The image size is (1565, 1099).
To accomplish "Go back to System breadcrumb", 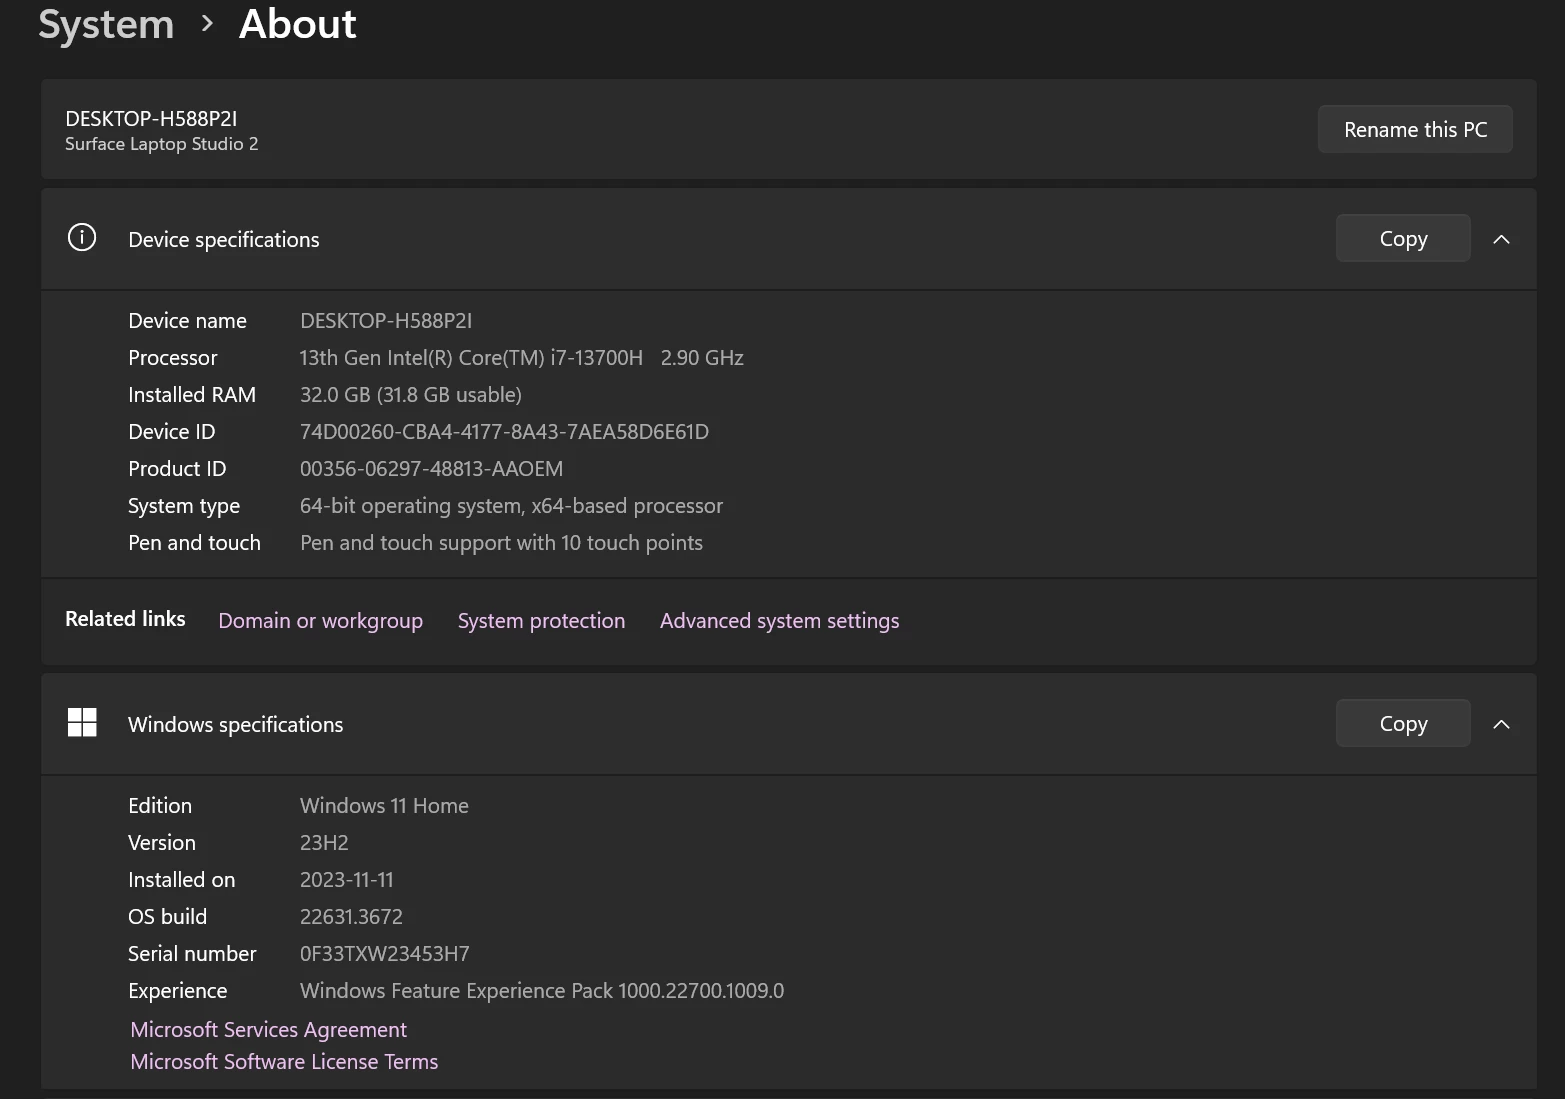I will pyautogui.click(x=106, y=24).
